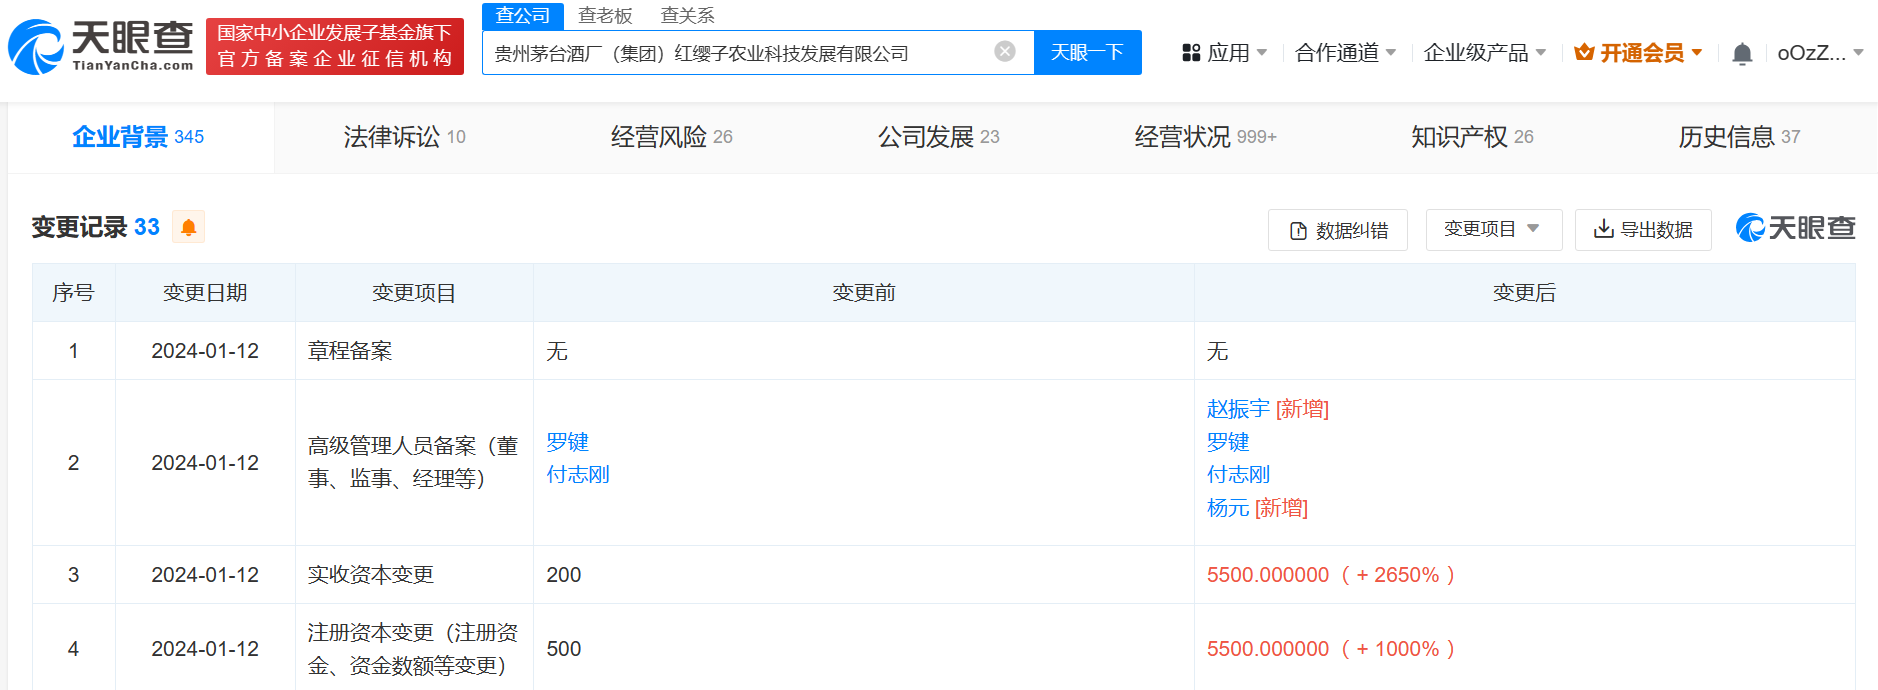Click the orange alert bell beside 变更记录

(x=188, y=228)
